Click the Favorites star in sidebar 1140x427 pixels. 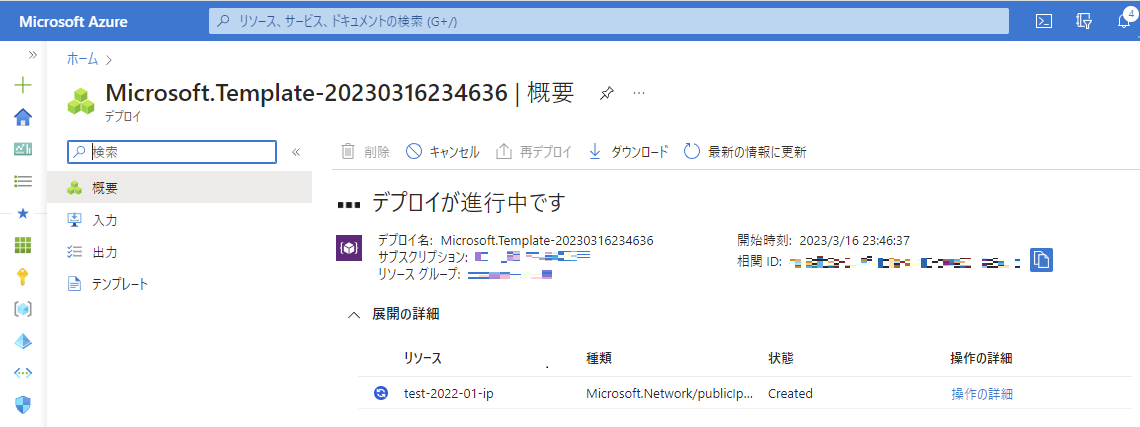[x=23, y=213]
